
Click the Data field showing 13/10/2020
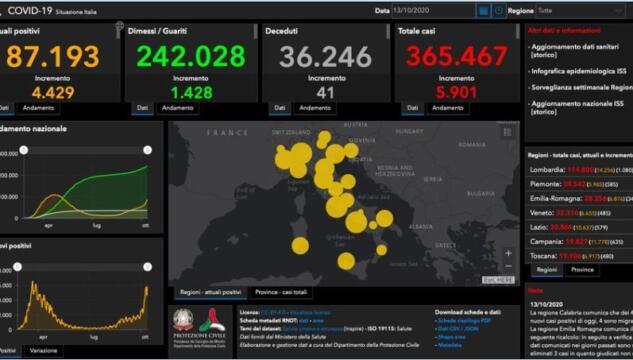point(434,11)
